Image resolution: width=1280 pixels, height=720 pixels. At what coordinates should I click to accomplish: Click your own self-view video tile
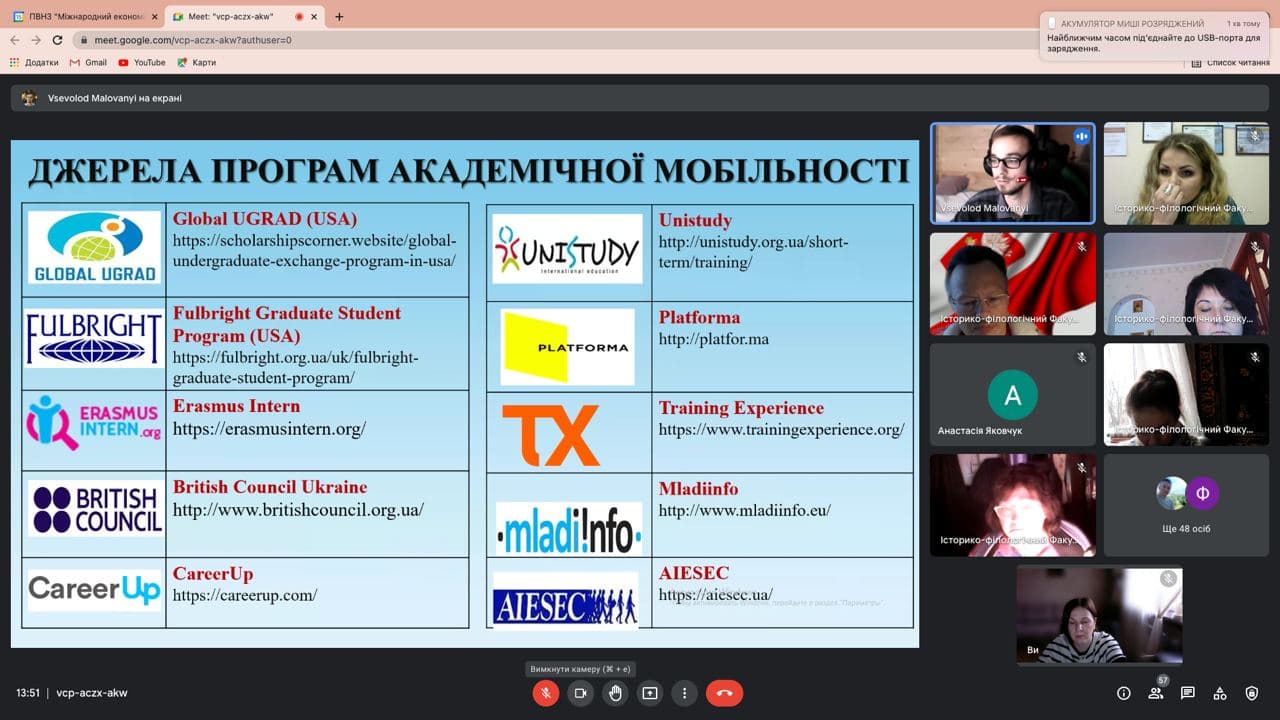pyautogui.click(x=1099, y=615)
